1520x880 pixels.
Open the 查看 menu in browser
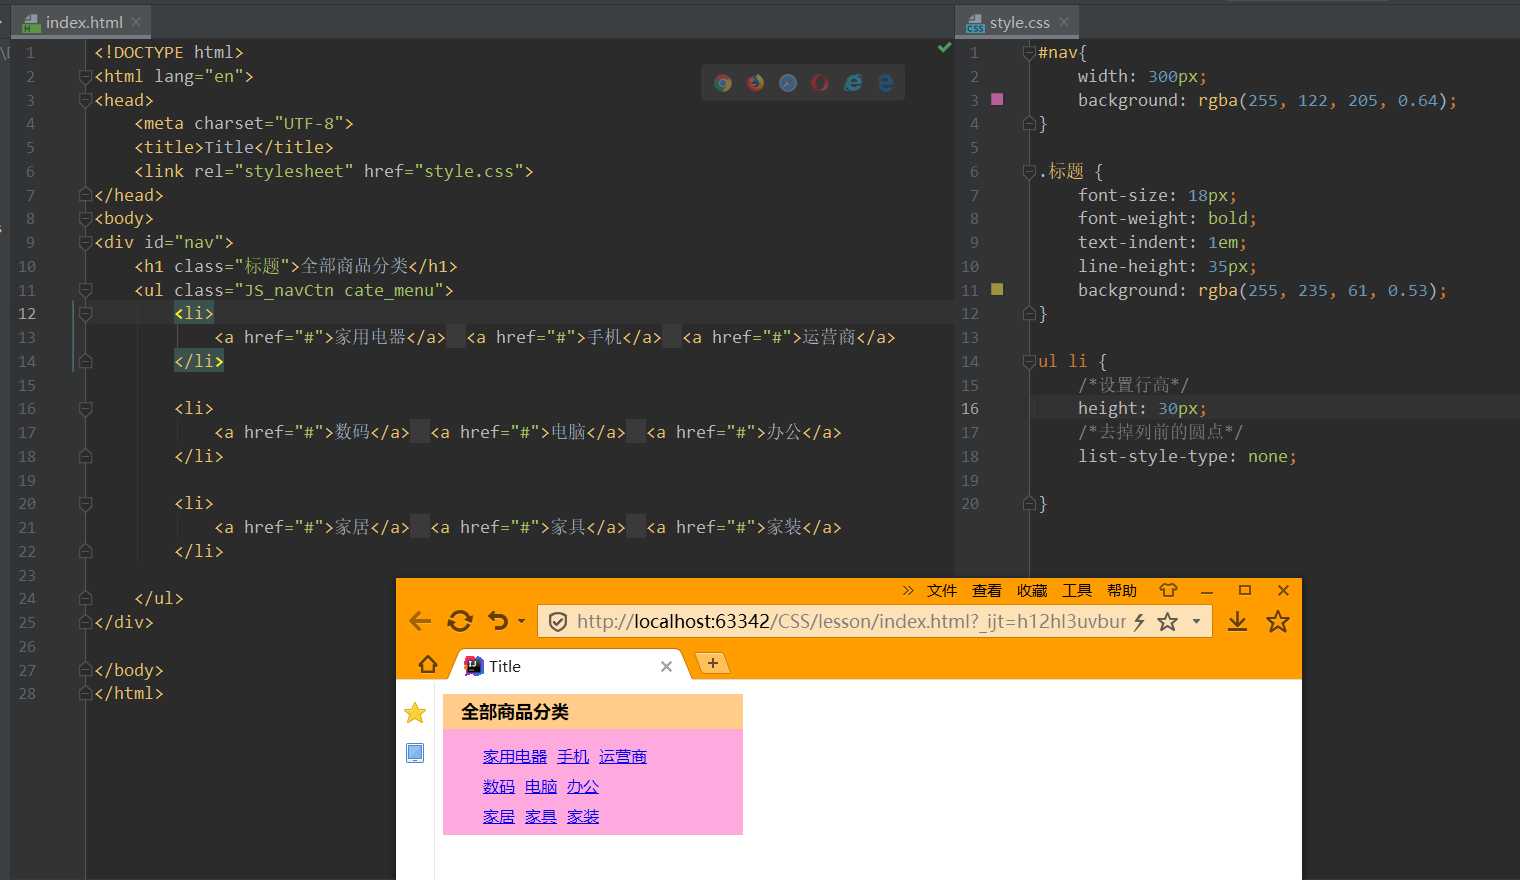coord(987,591)
